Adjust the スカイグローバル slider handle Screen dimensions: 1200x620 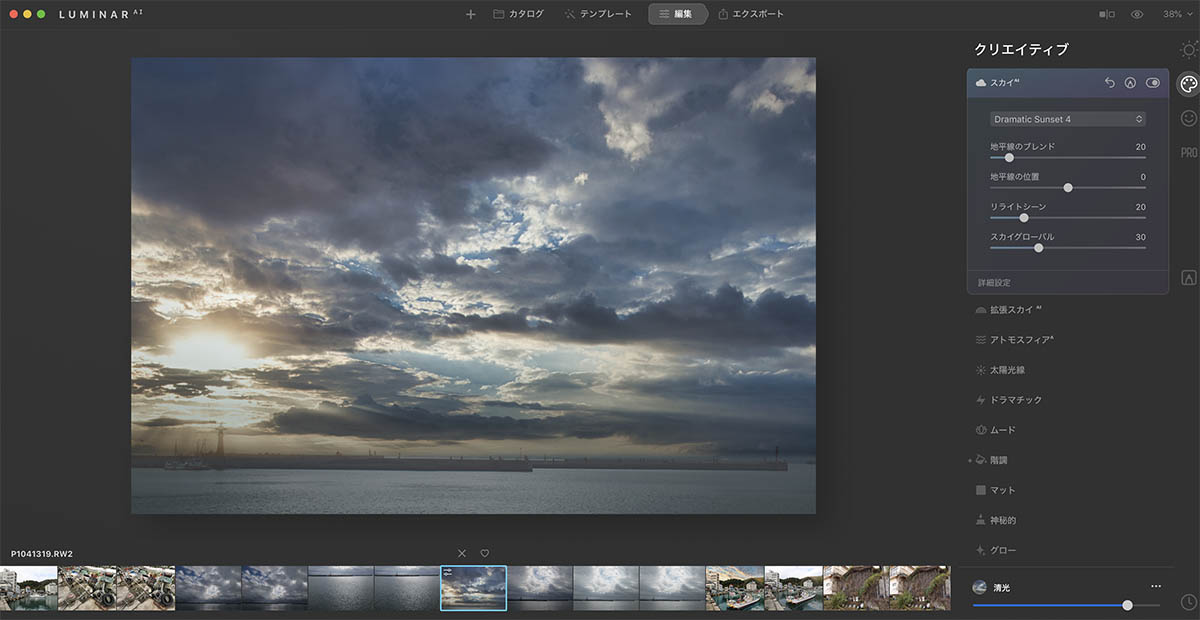pos(1038,247)
